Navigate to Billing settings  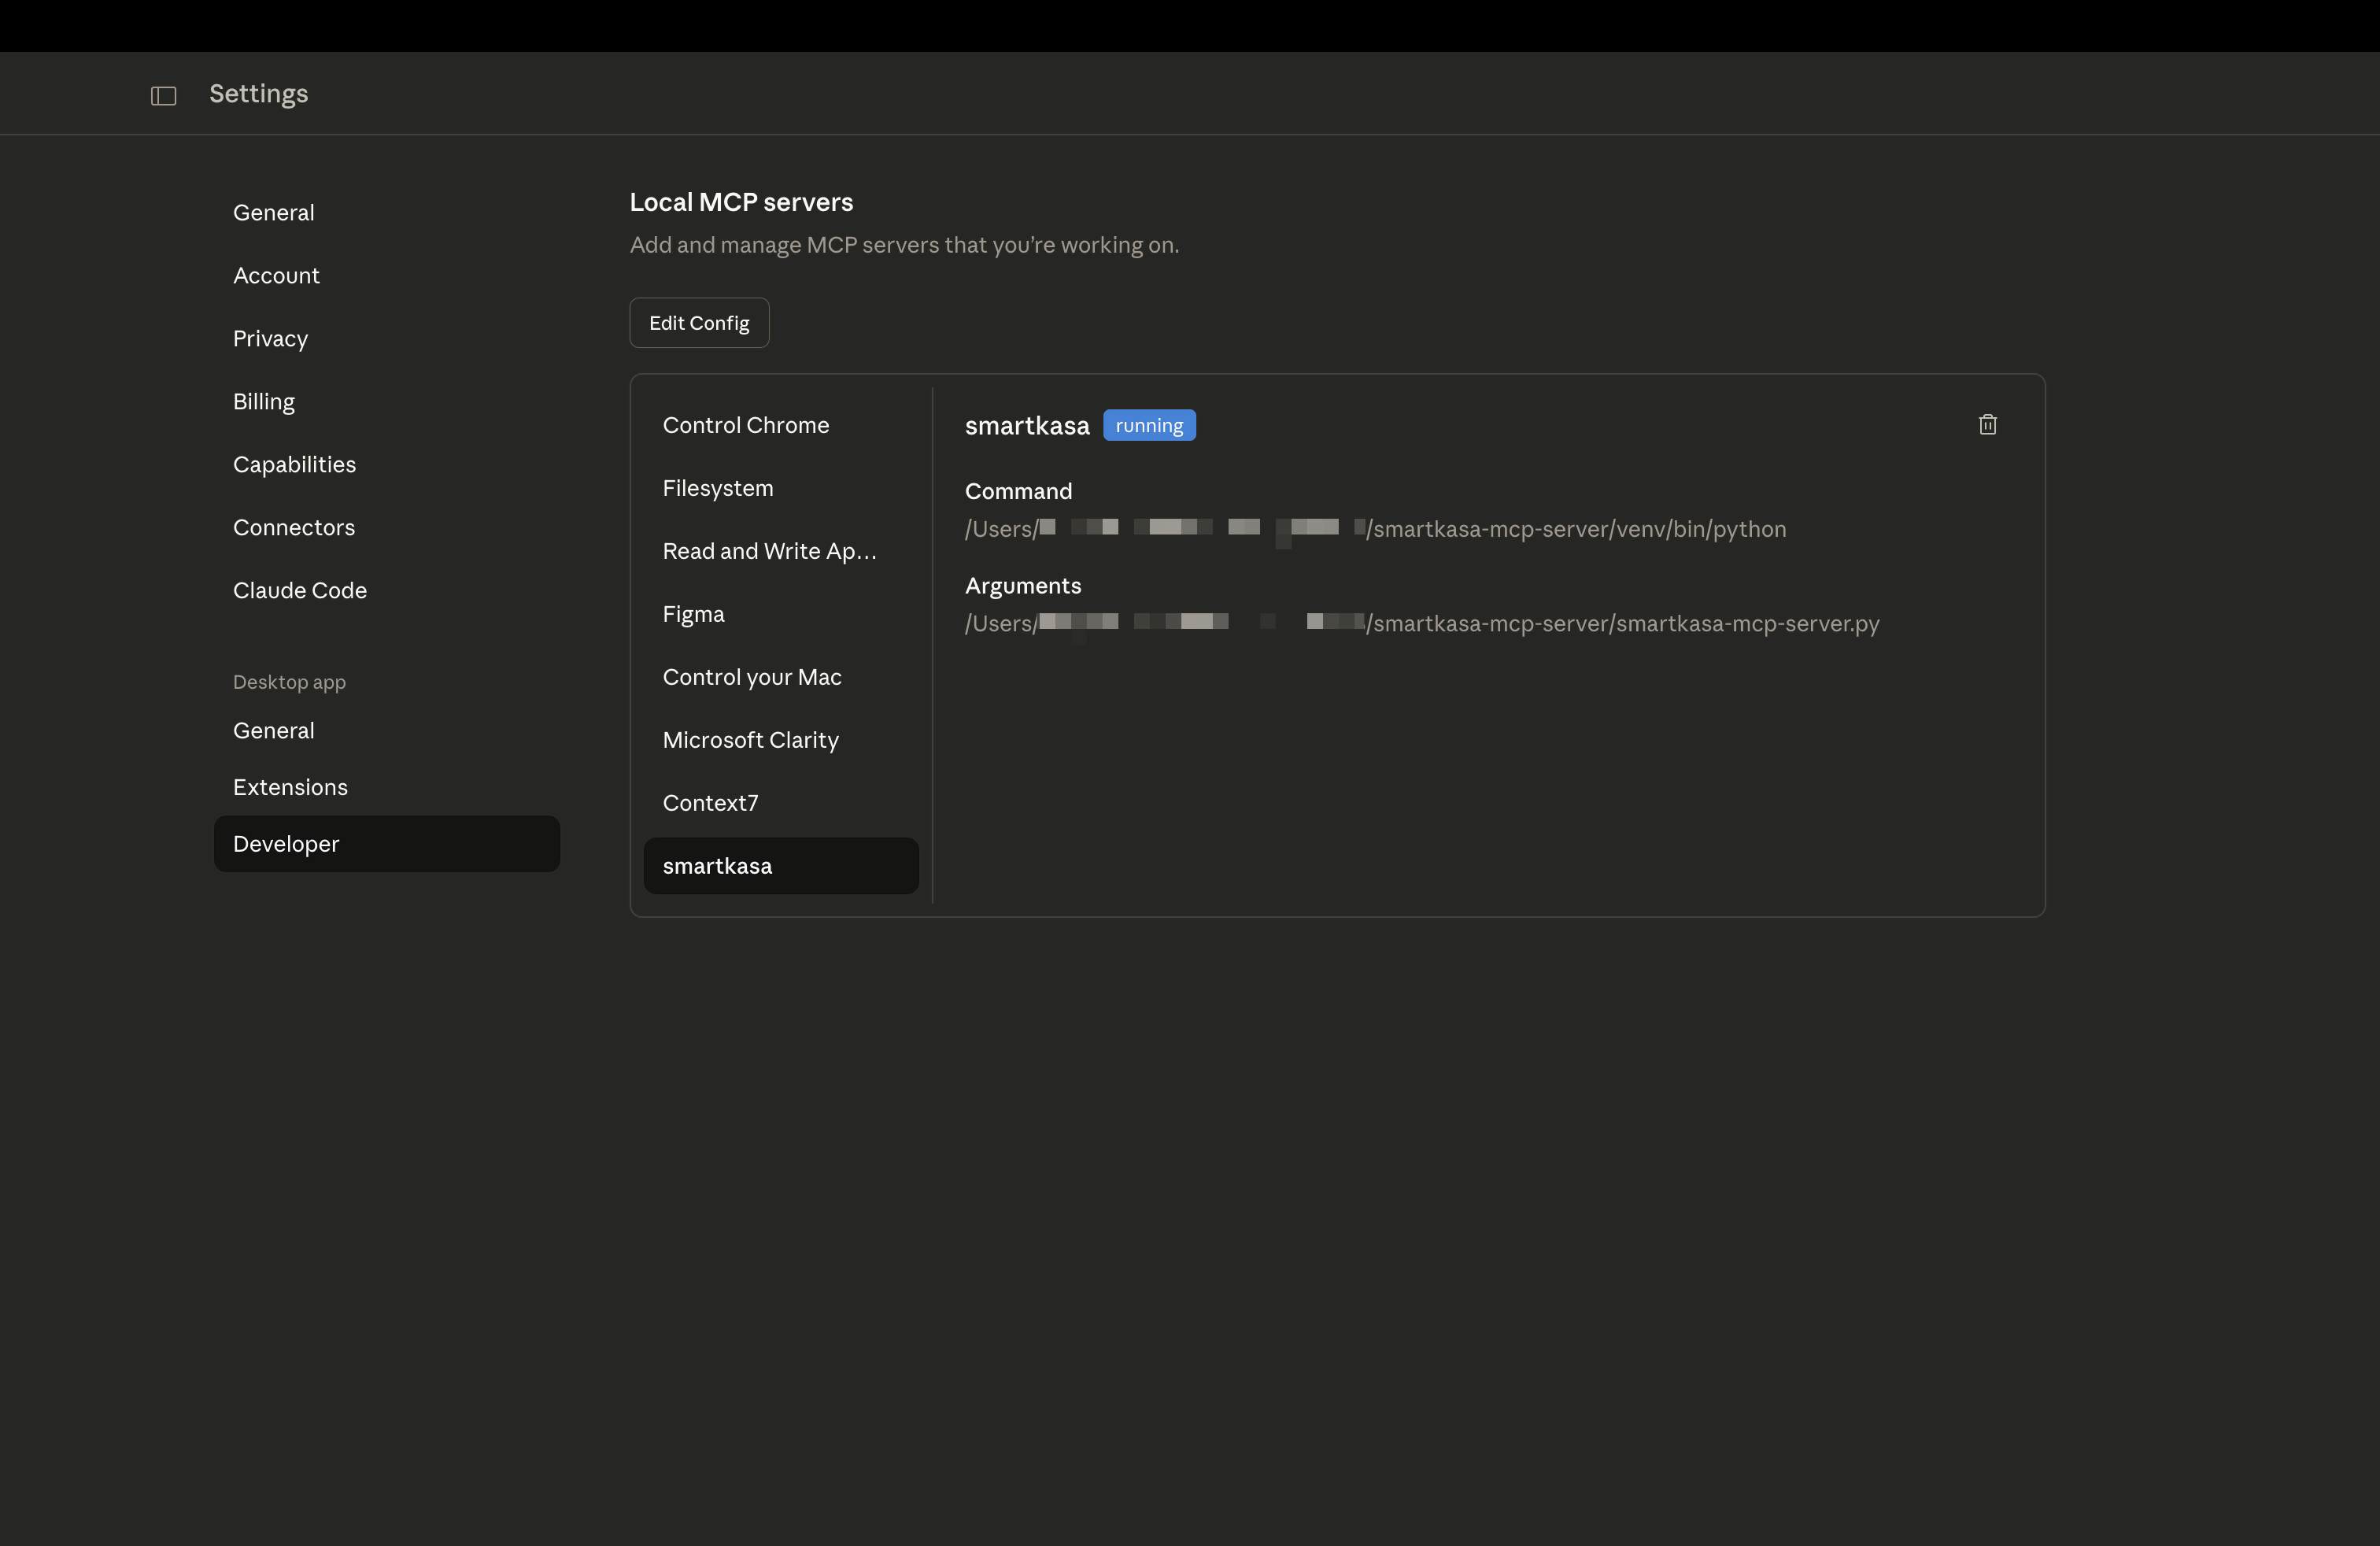[x=264, y=402]
